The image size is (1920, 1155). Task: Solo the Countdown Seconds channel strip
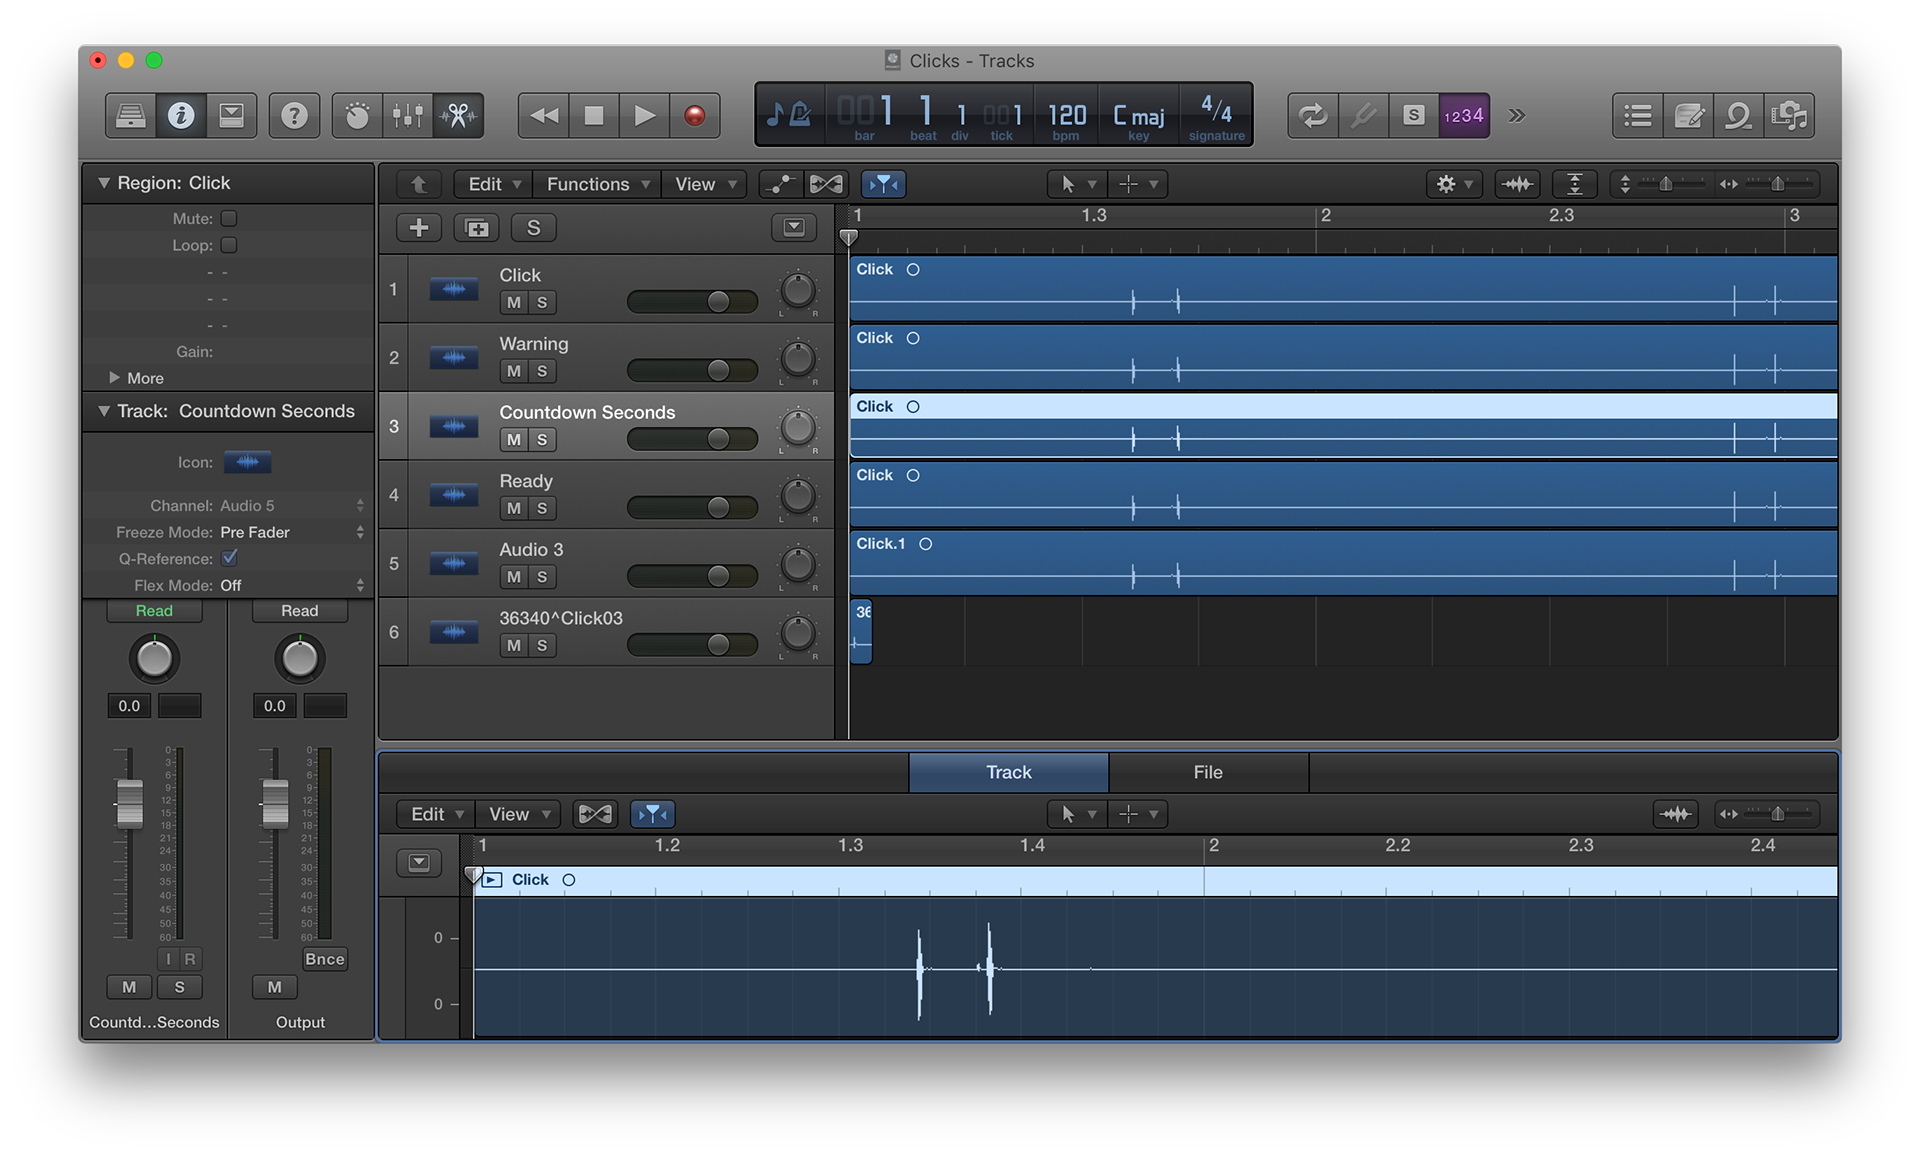pos(180,987)
